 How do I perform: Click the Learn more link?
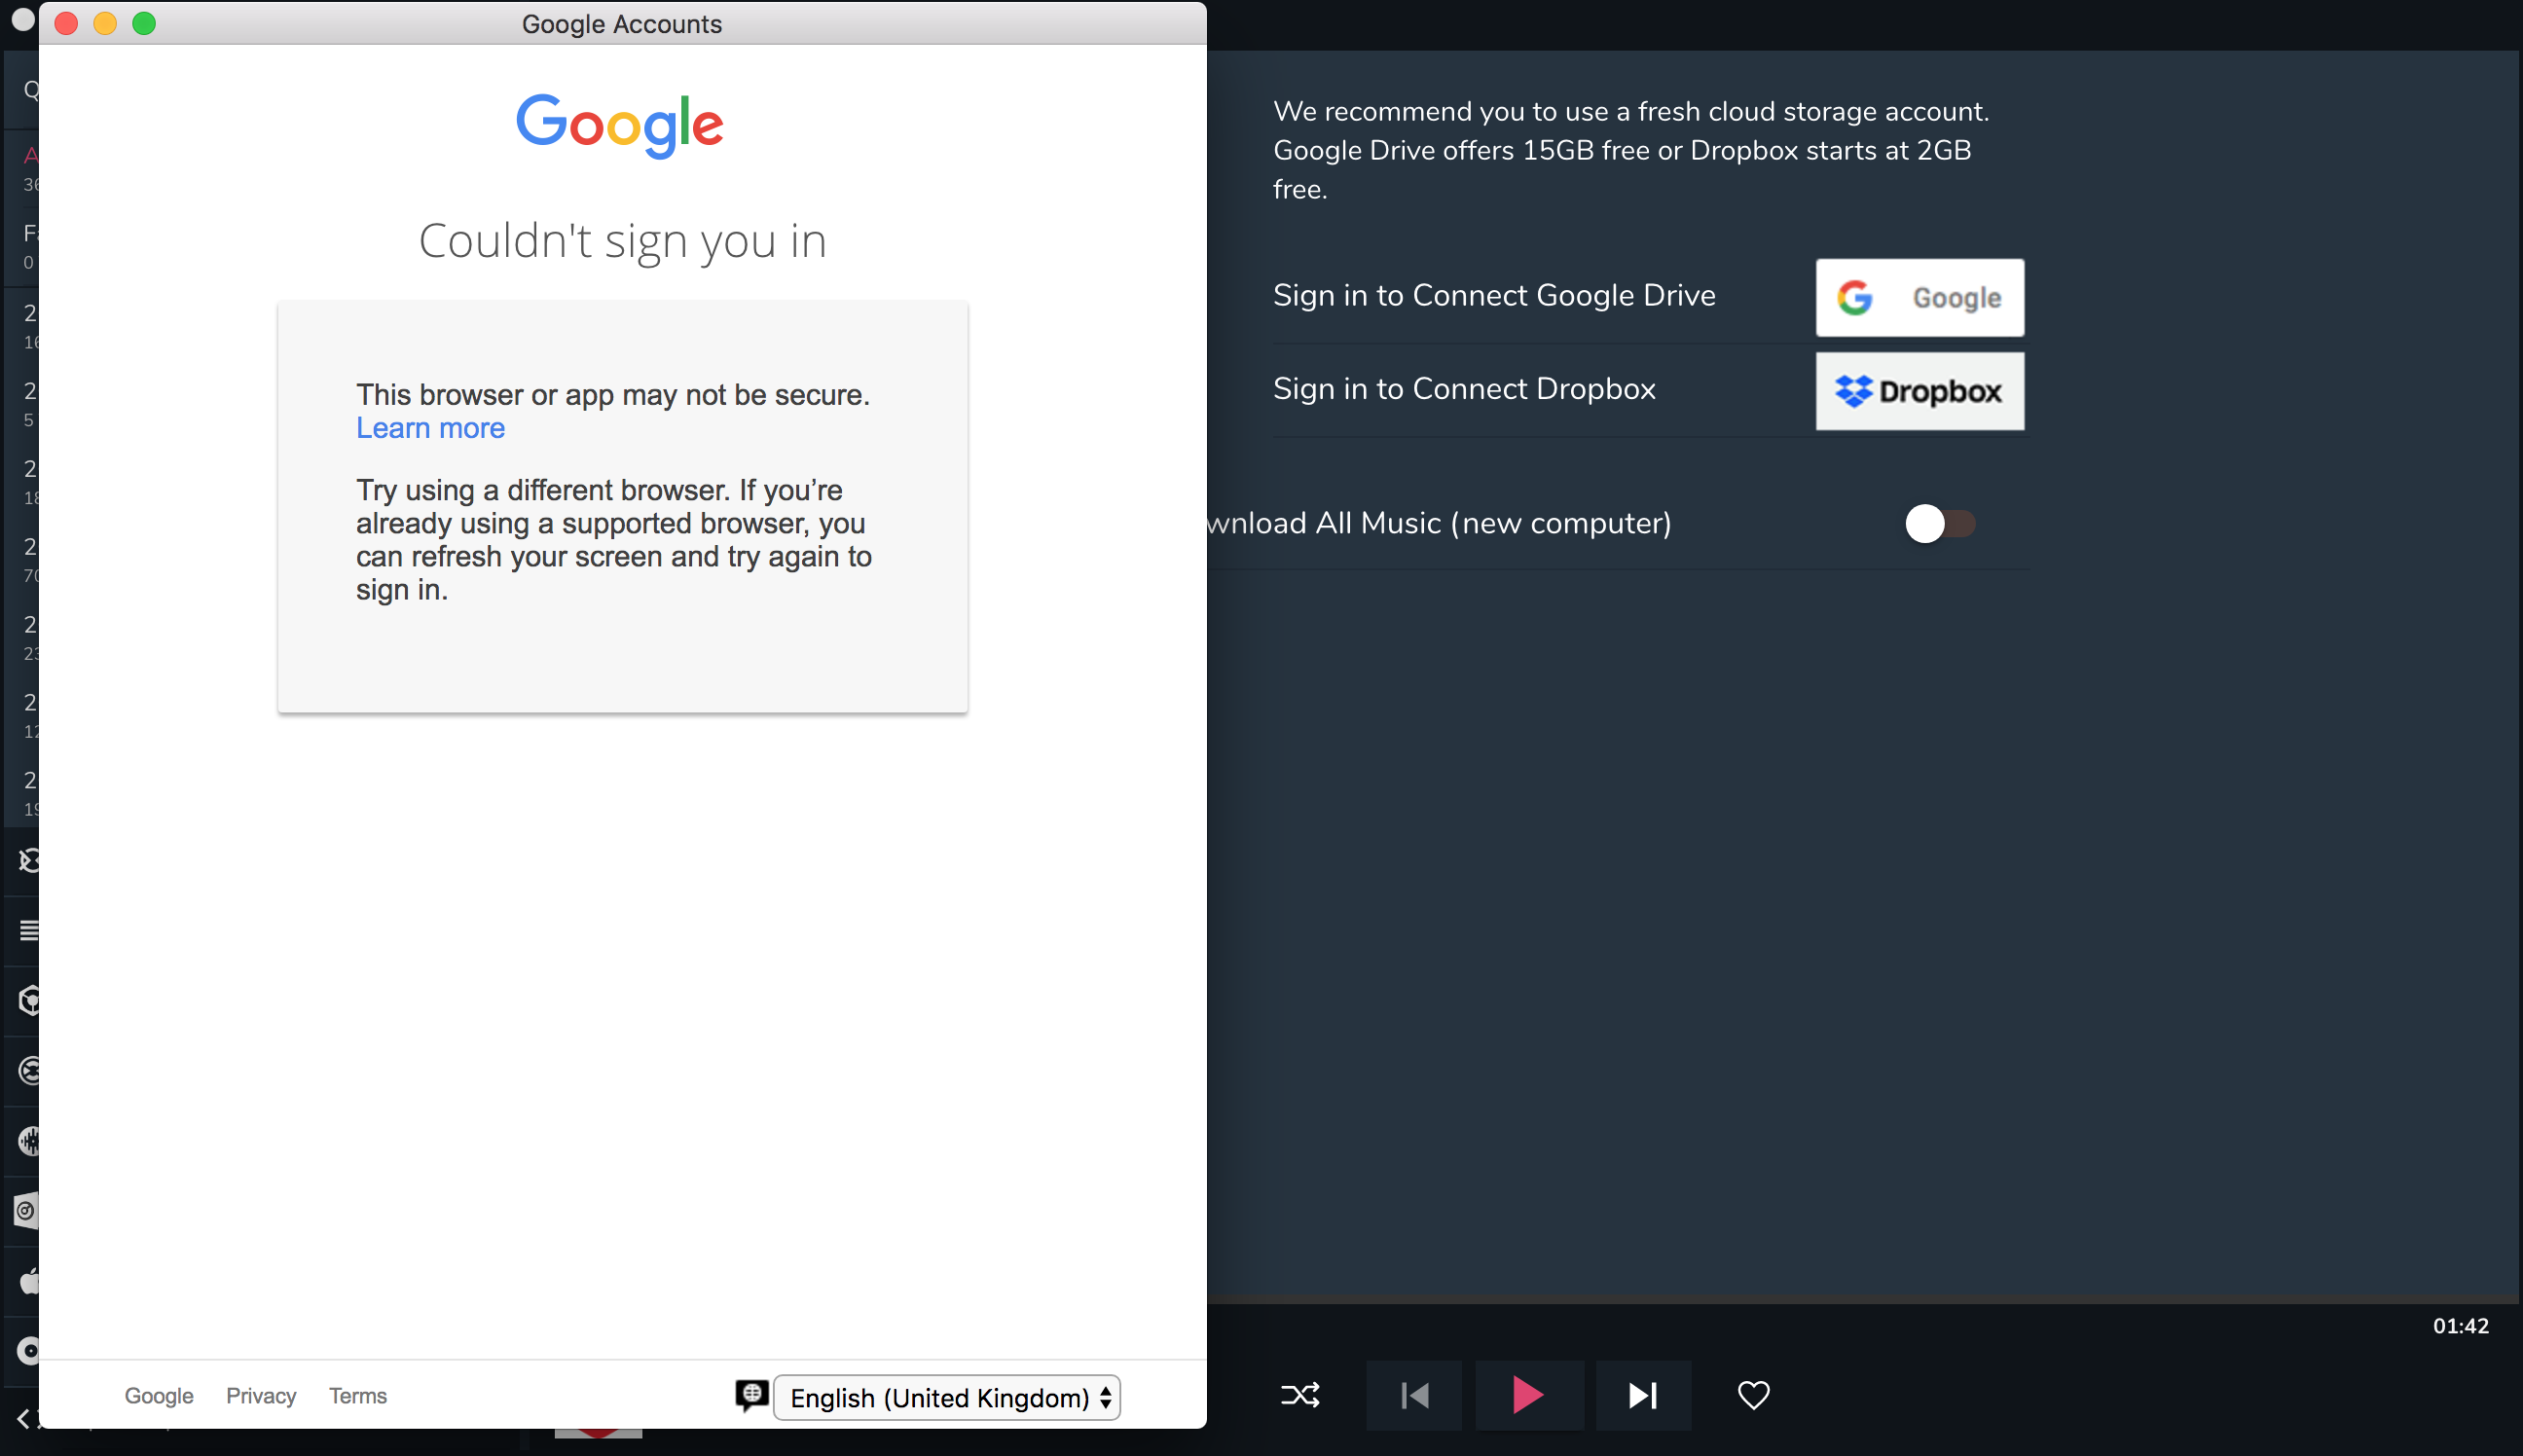pos(430,428)
